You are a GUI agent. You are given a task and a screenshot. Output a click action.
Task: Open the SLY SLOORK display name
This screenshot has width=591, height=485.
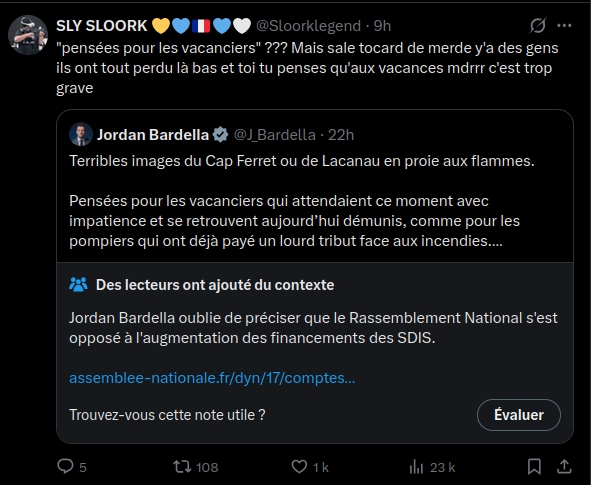pyautogui.click(x=101, y=26)
